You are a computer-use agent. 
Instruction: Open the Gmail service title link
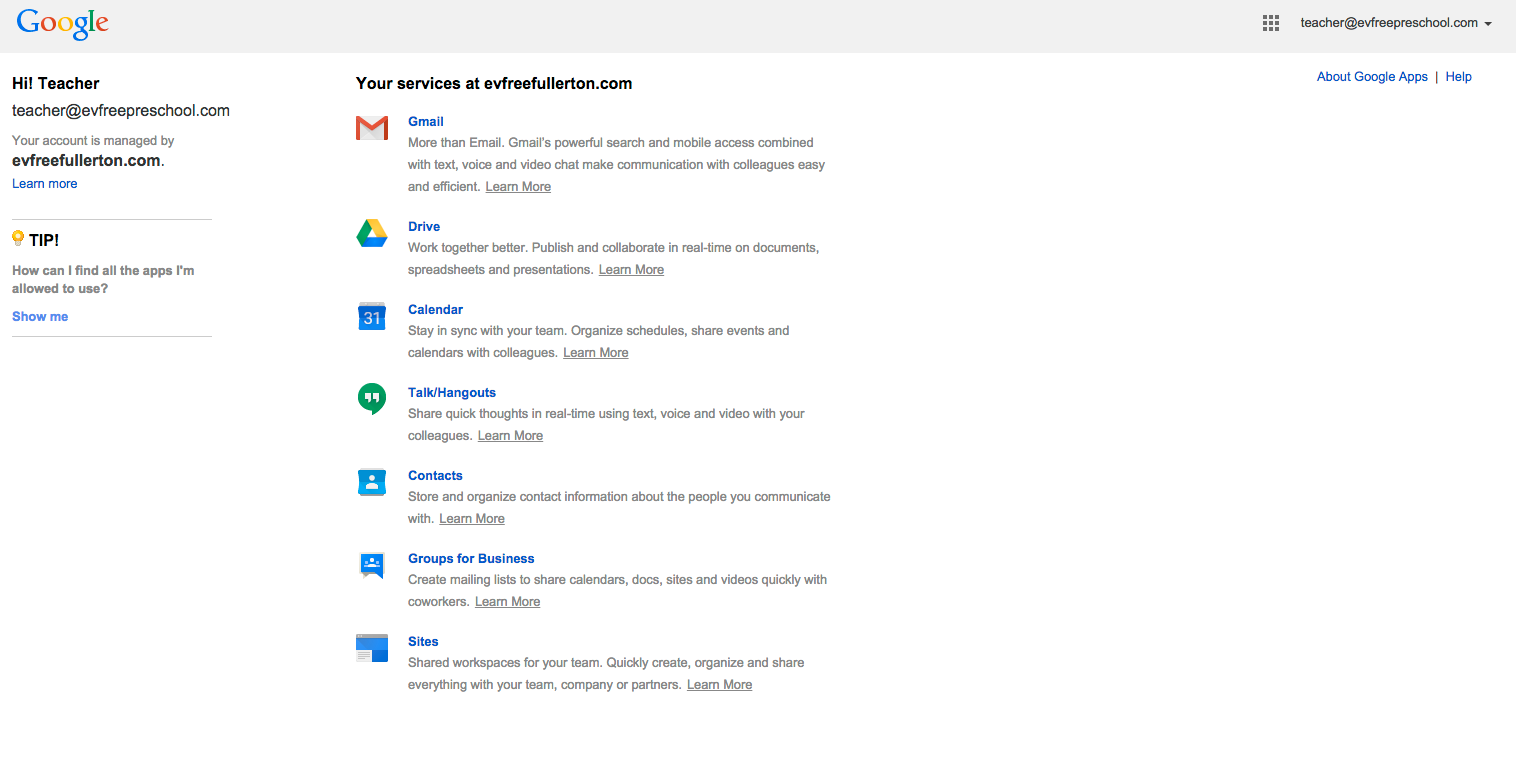click(426, 122)
